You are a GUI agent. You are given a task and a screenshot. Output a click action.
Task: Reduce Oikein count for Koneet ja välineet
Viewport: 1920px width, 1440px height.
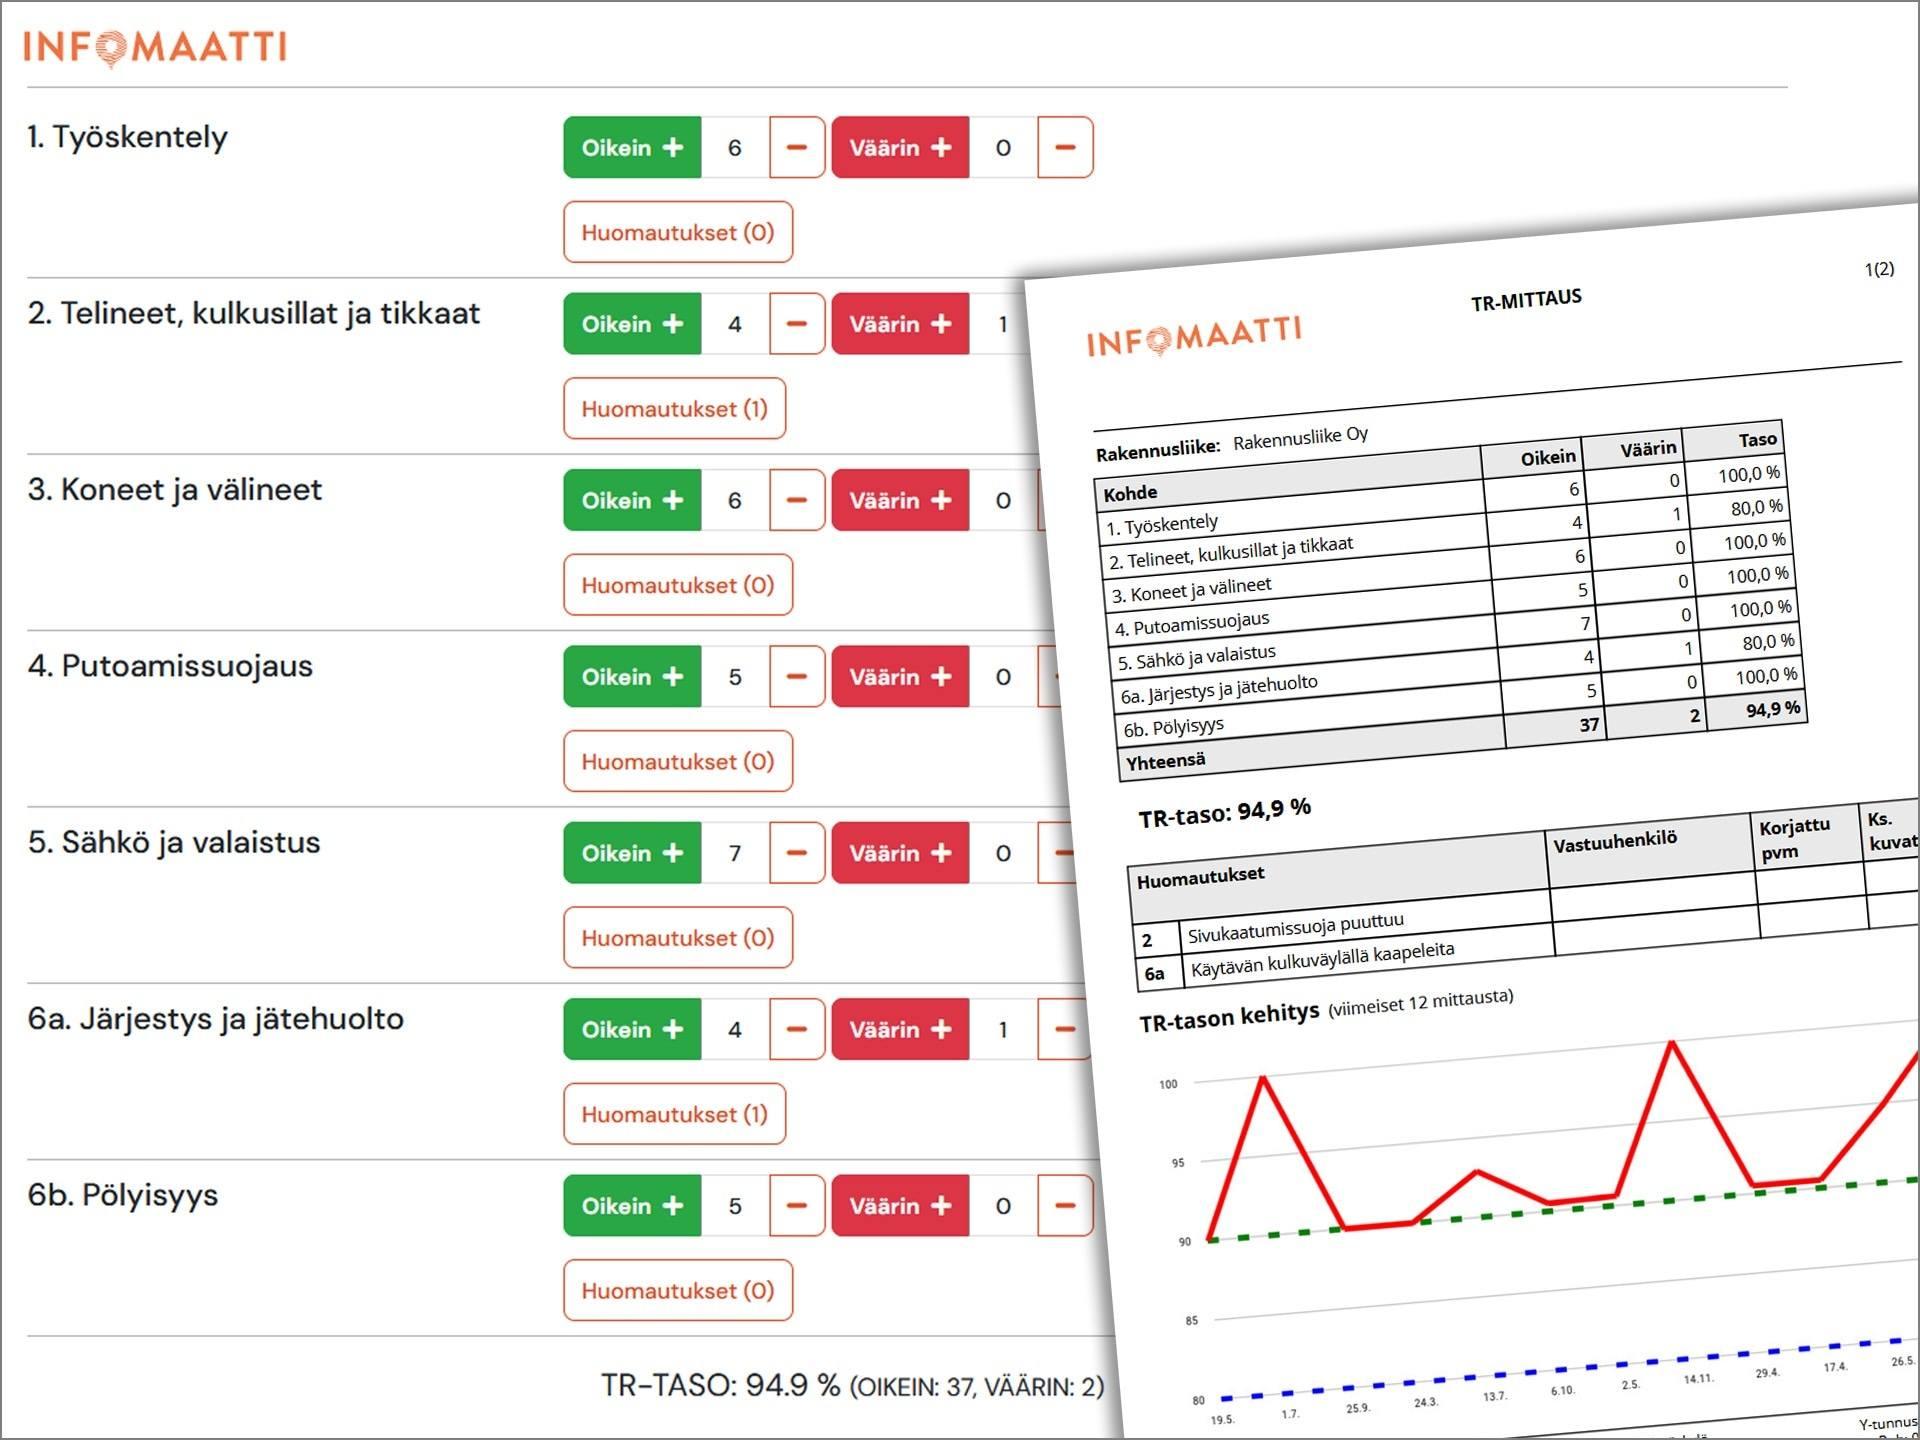click(797, 500)
